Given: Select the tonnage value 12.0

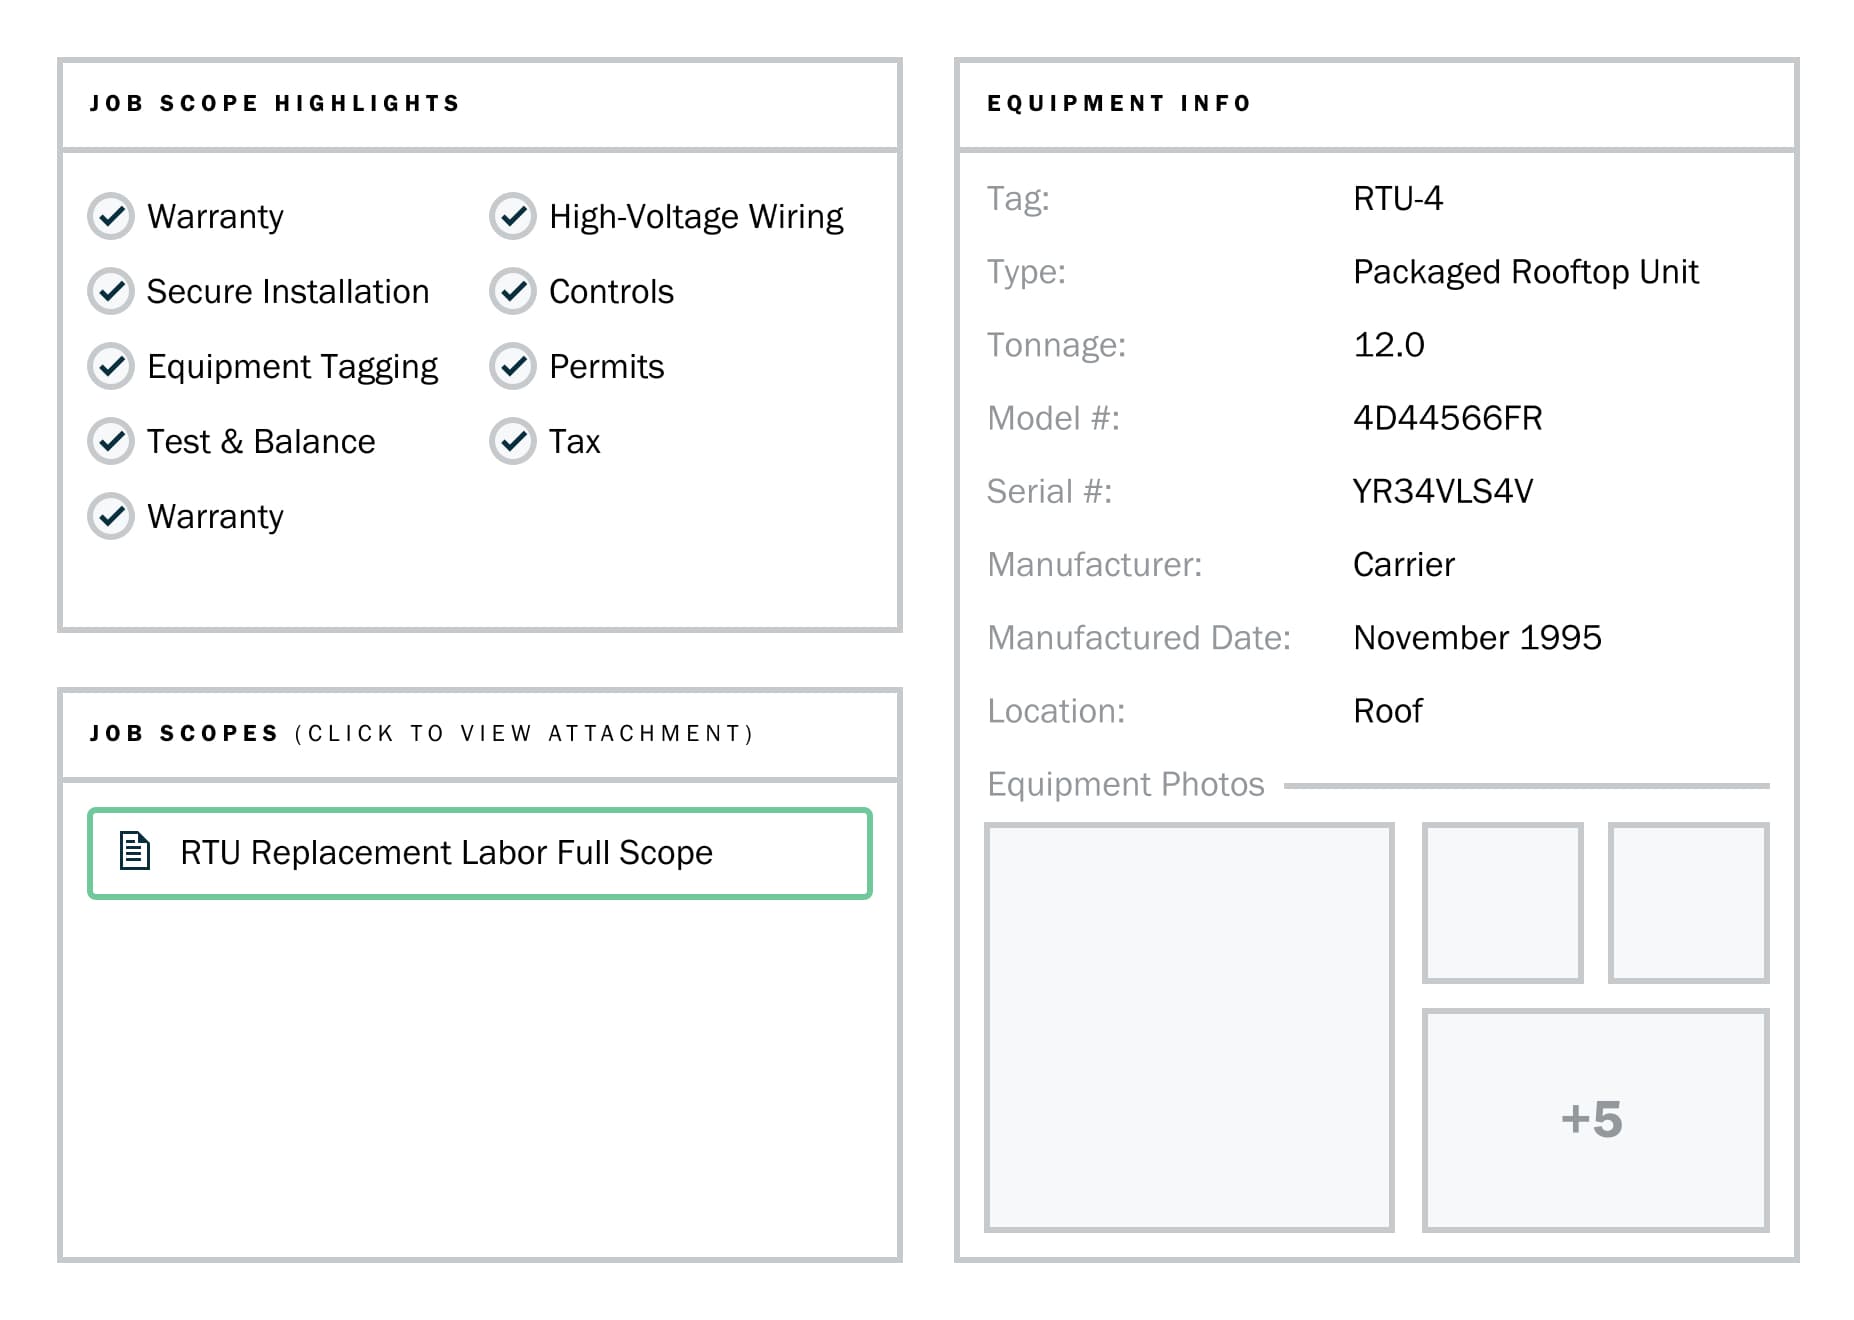Looking at the screenshot, I should tap(1389, 344).
